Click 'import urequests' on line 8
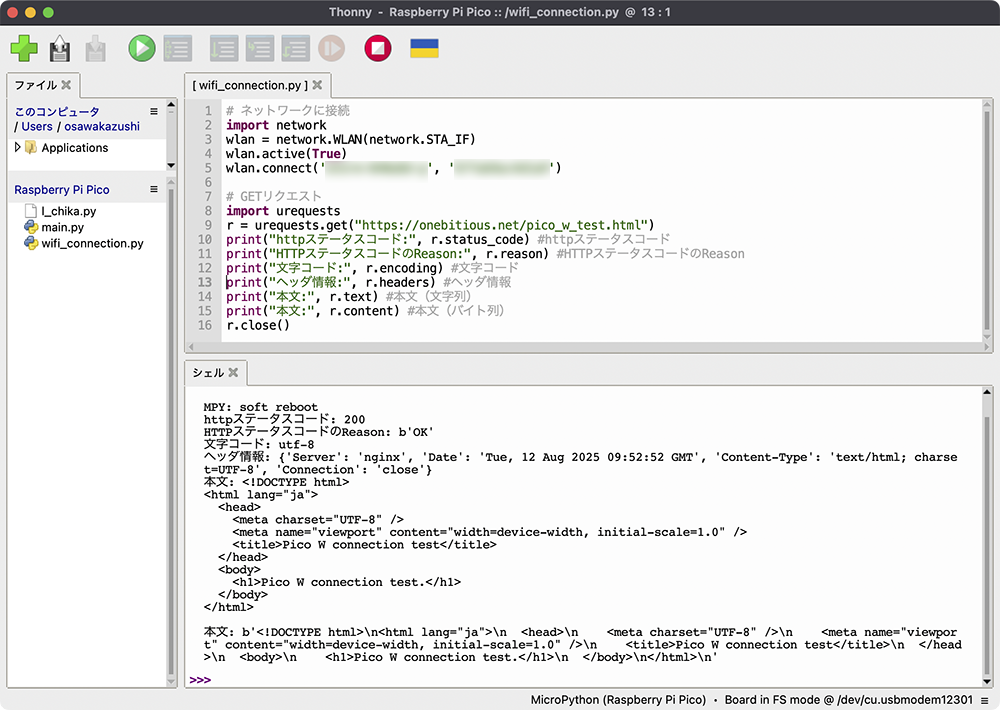This screenshot has height=710, width=1000. point(283,211)
